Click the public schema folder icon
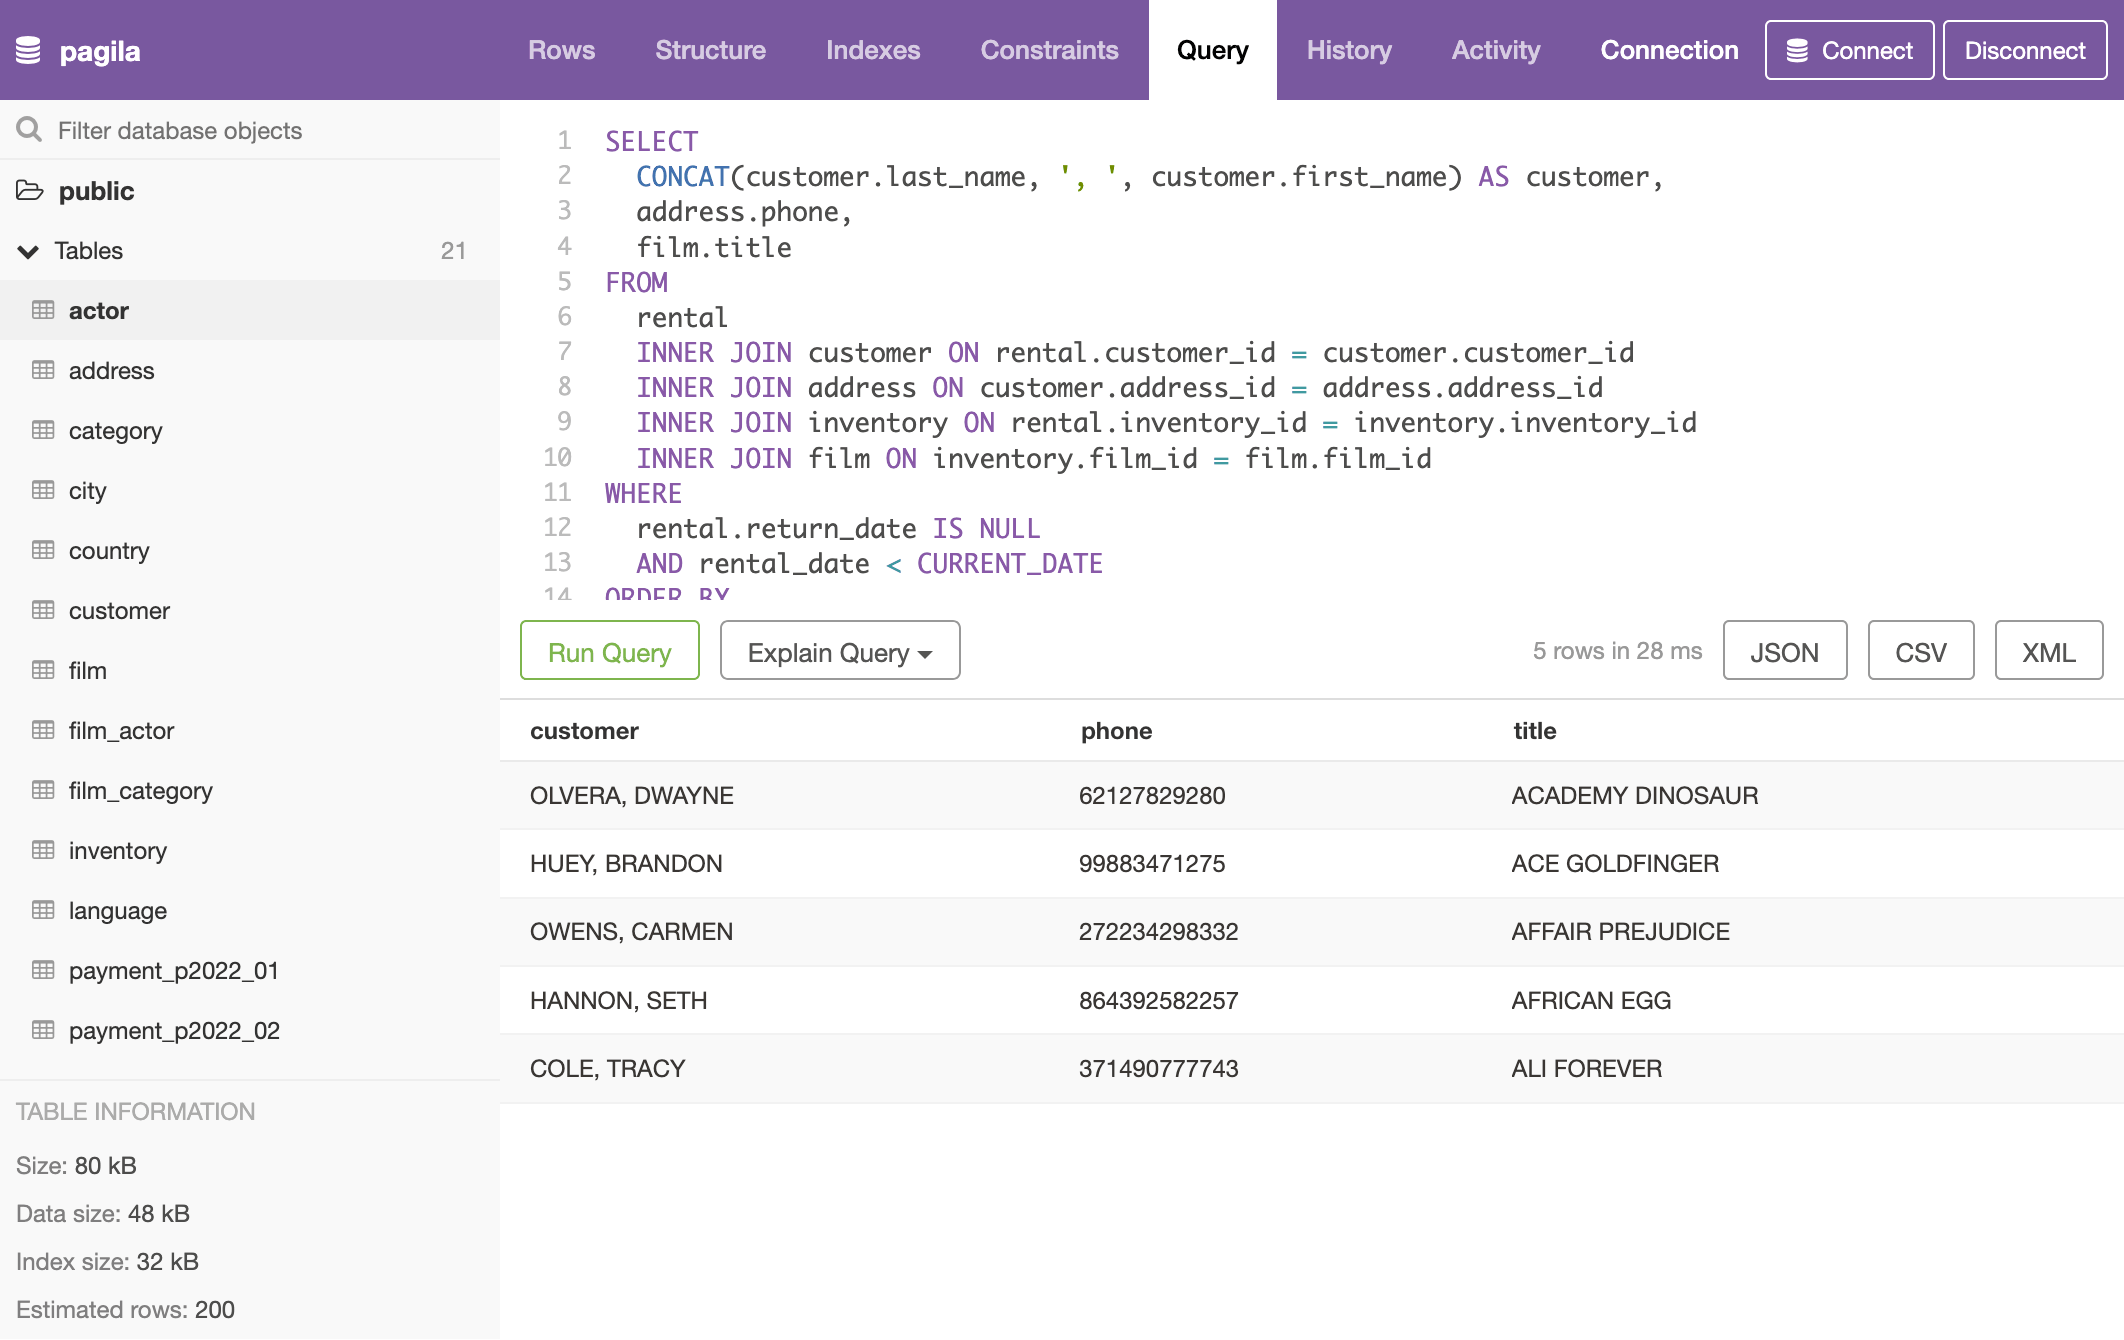Image resolution: width=2124 pixels, height=1340 pixels. click(30, 191)
